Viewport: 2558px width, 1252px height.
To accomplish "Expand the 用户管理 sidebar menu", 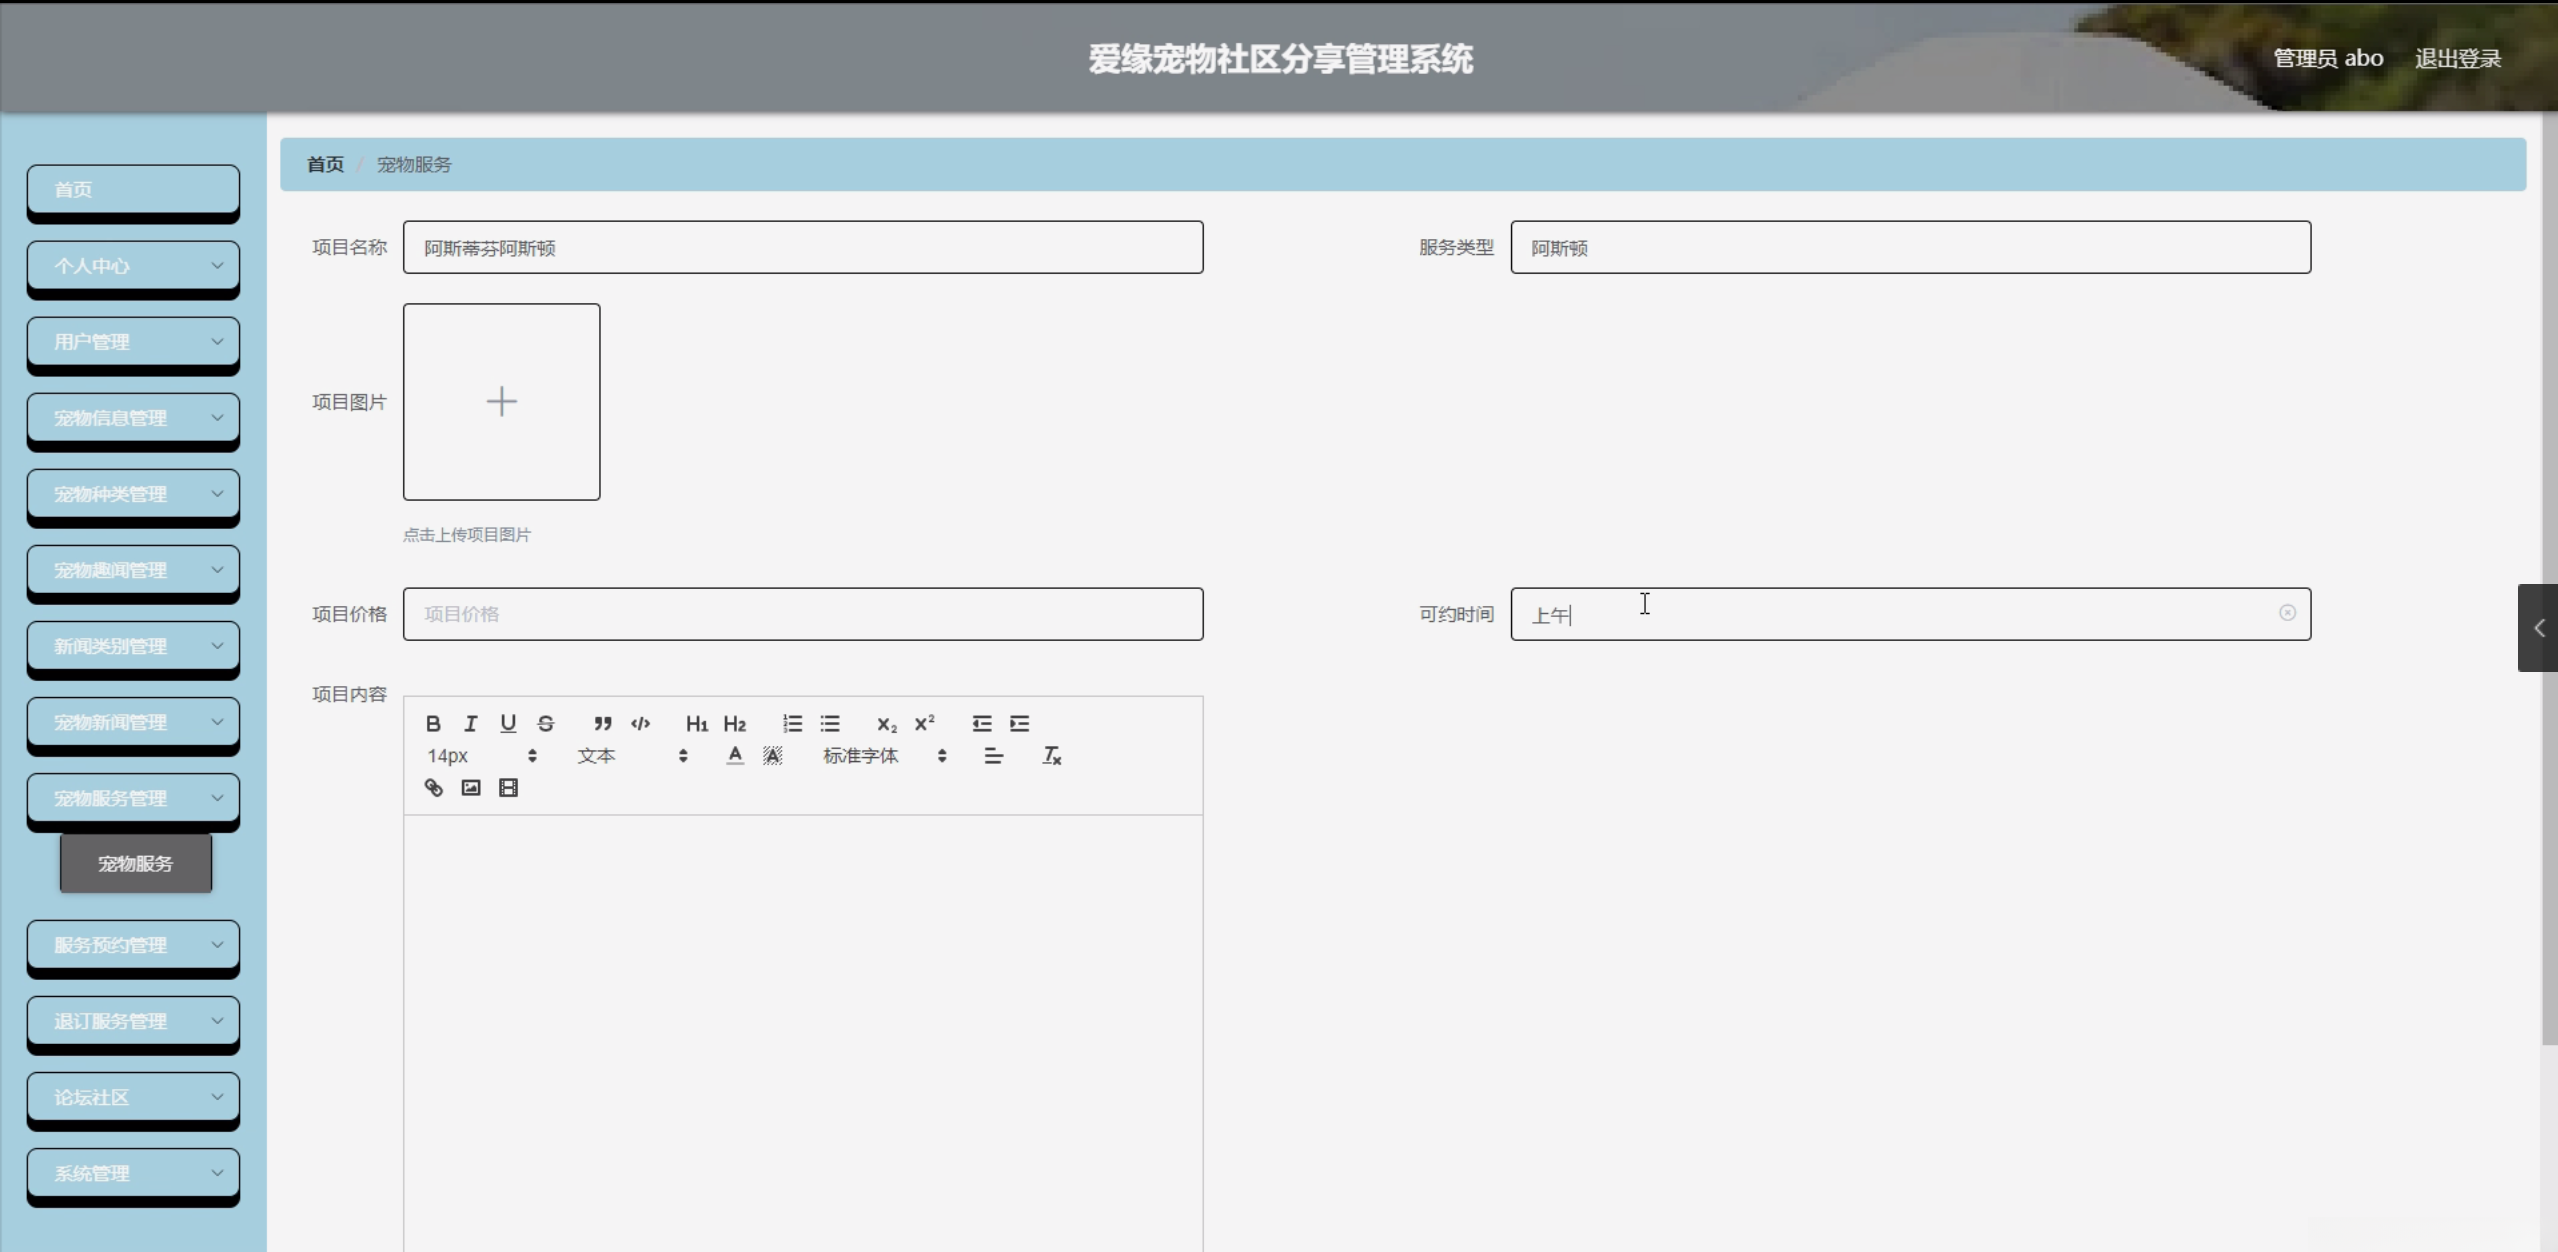I will click(x=133, y=342).
